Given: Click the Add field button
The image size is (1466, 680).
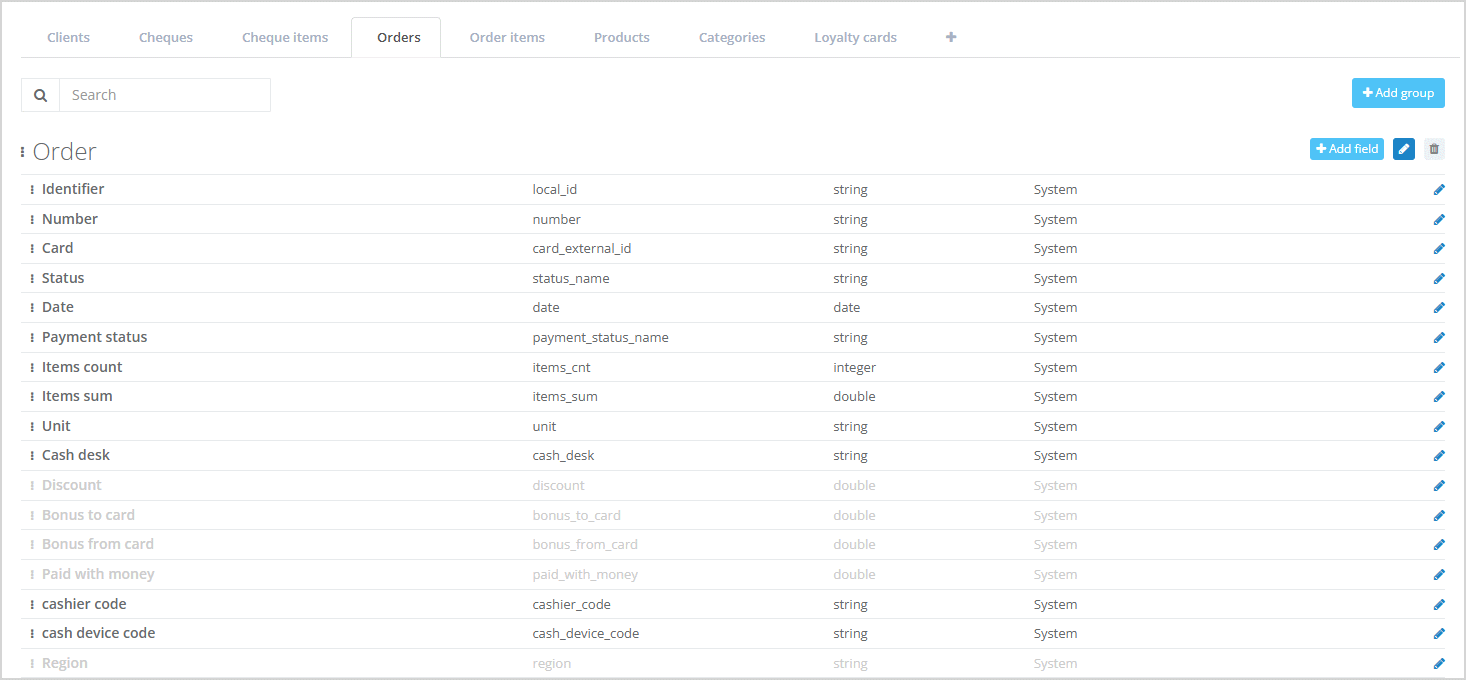Looking at the screenshot, I should [1346, 149].
